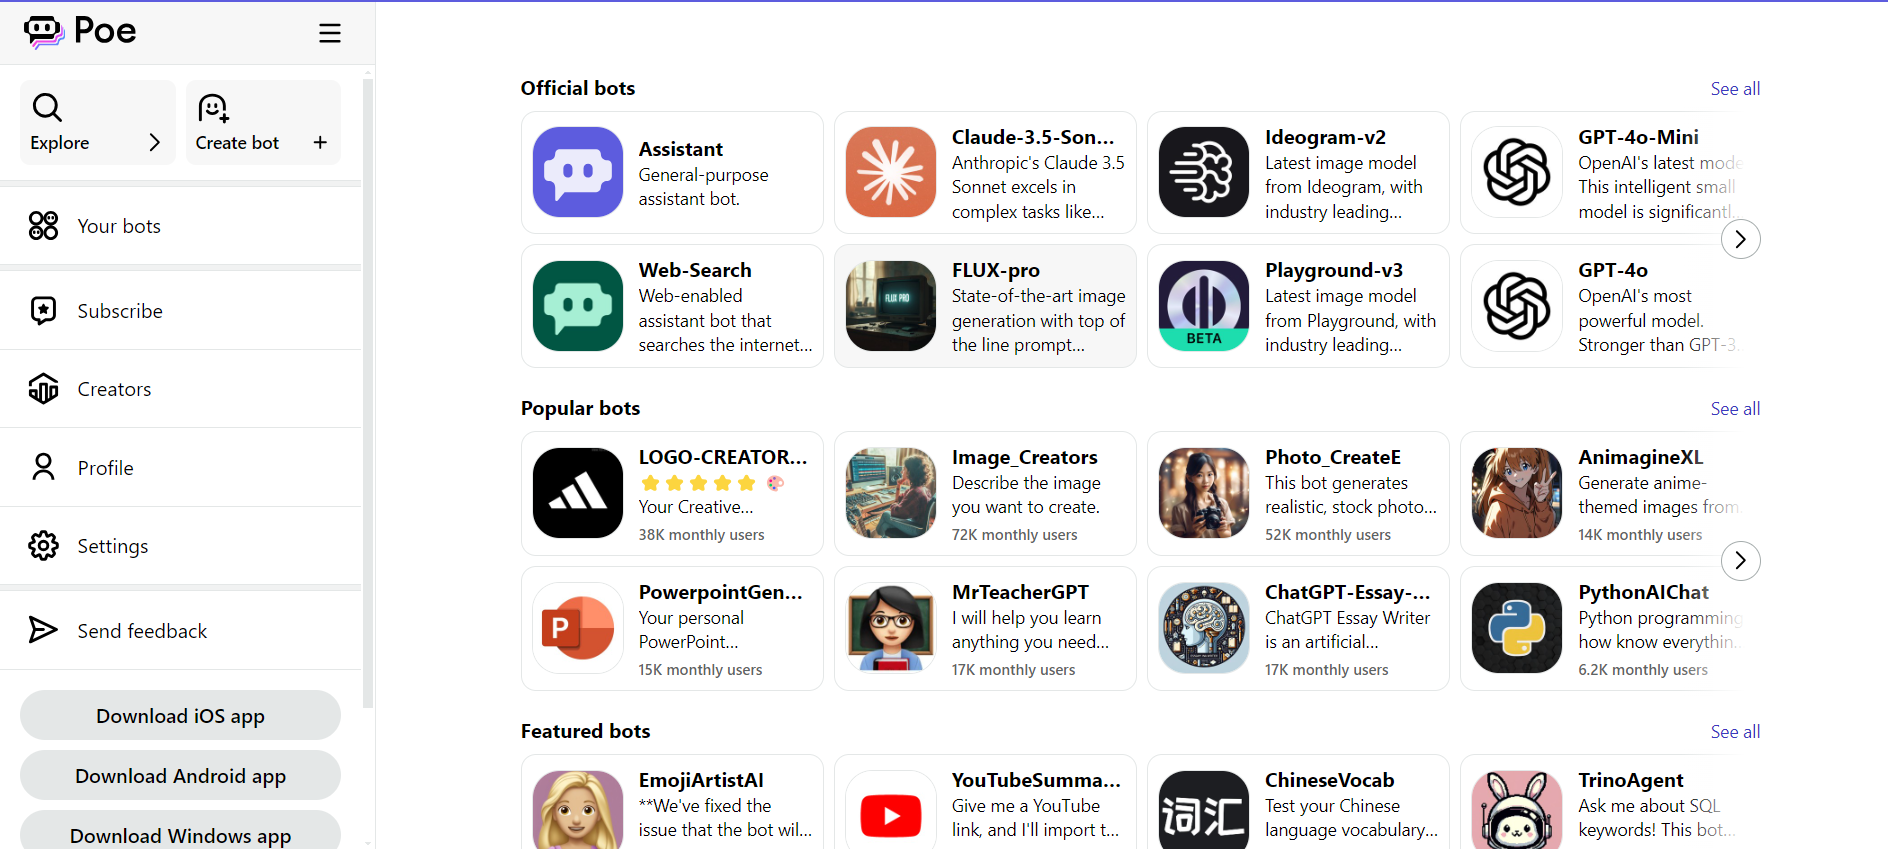1888x849 pixels.
Task: Open the Claude-3.5-Sonnet orange starburst icon
Action: [x=891, y=172]
